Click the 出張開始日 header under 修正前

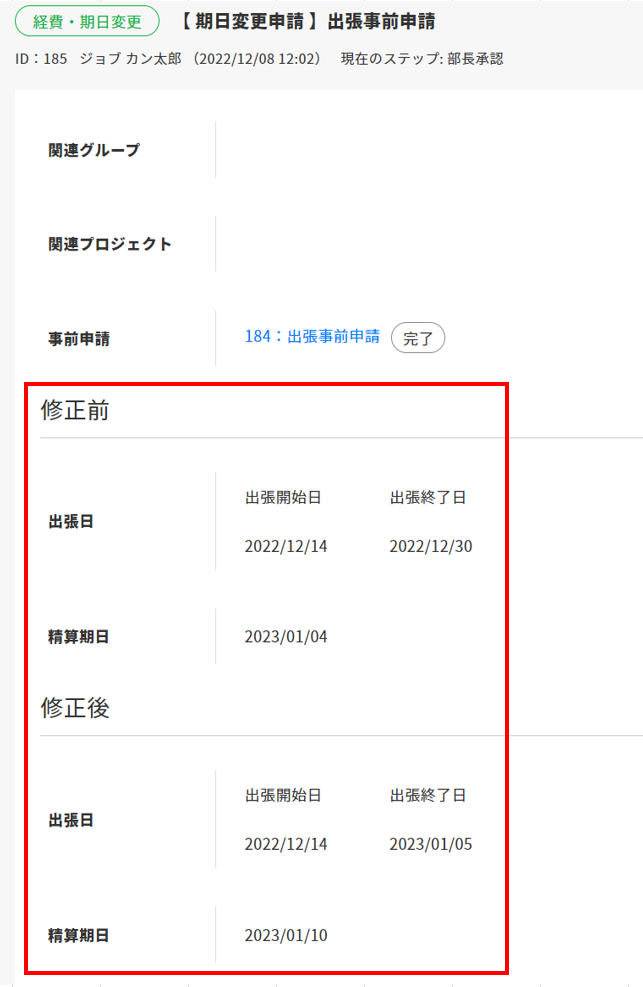[282, 497]
